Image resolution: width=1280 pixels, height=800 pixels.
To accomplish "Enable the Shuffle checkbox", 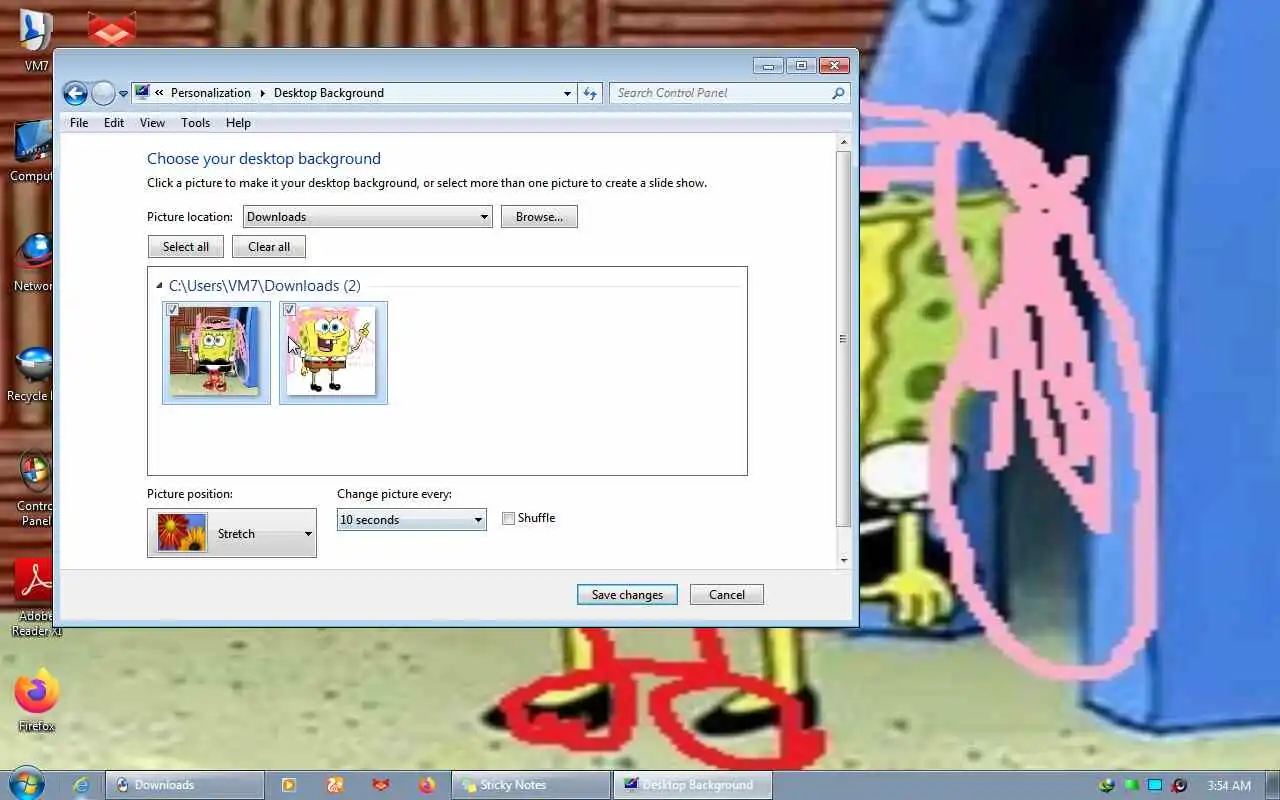I will click(508, 518).
